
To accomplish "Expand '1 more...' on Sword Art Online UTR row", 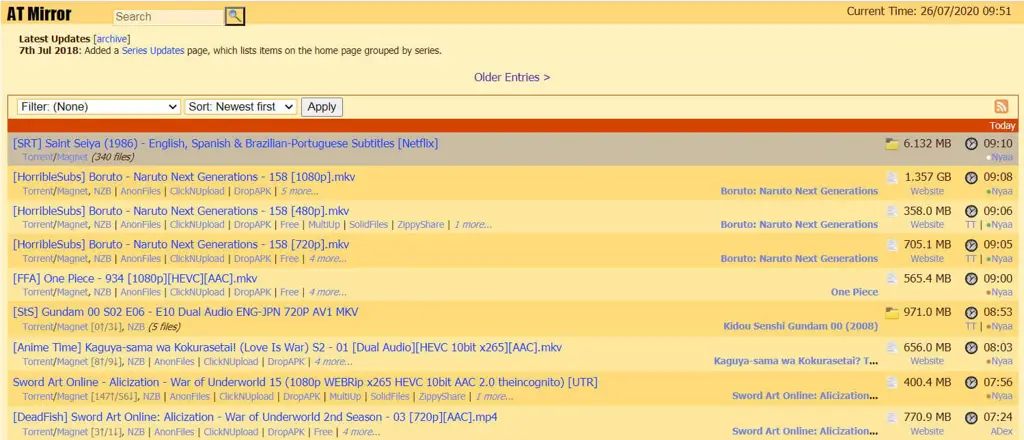I will click(x=494, y=396).
